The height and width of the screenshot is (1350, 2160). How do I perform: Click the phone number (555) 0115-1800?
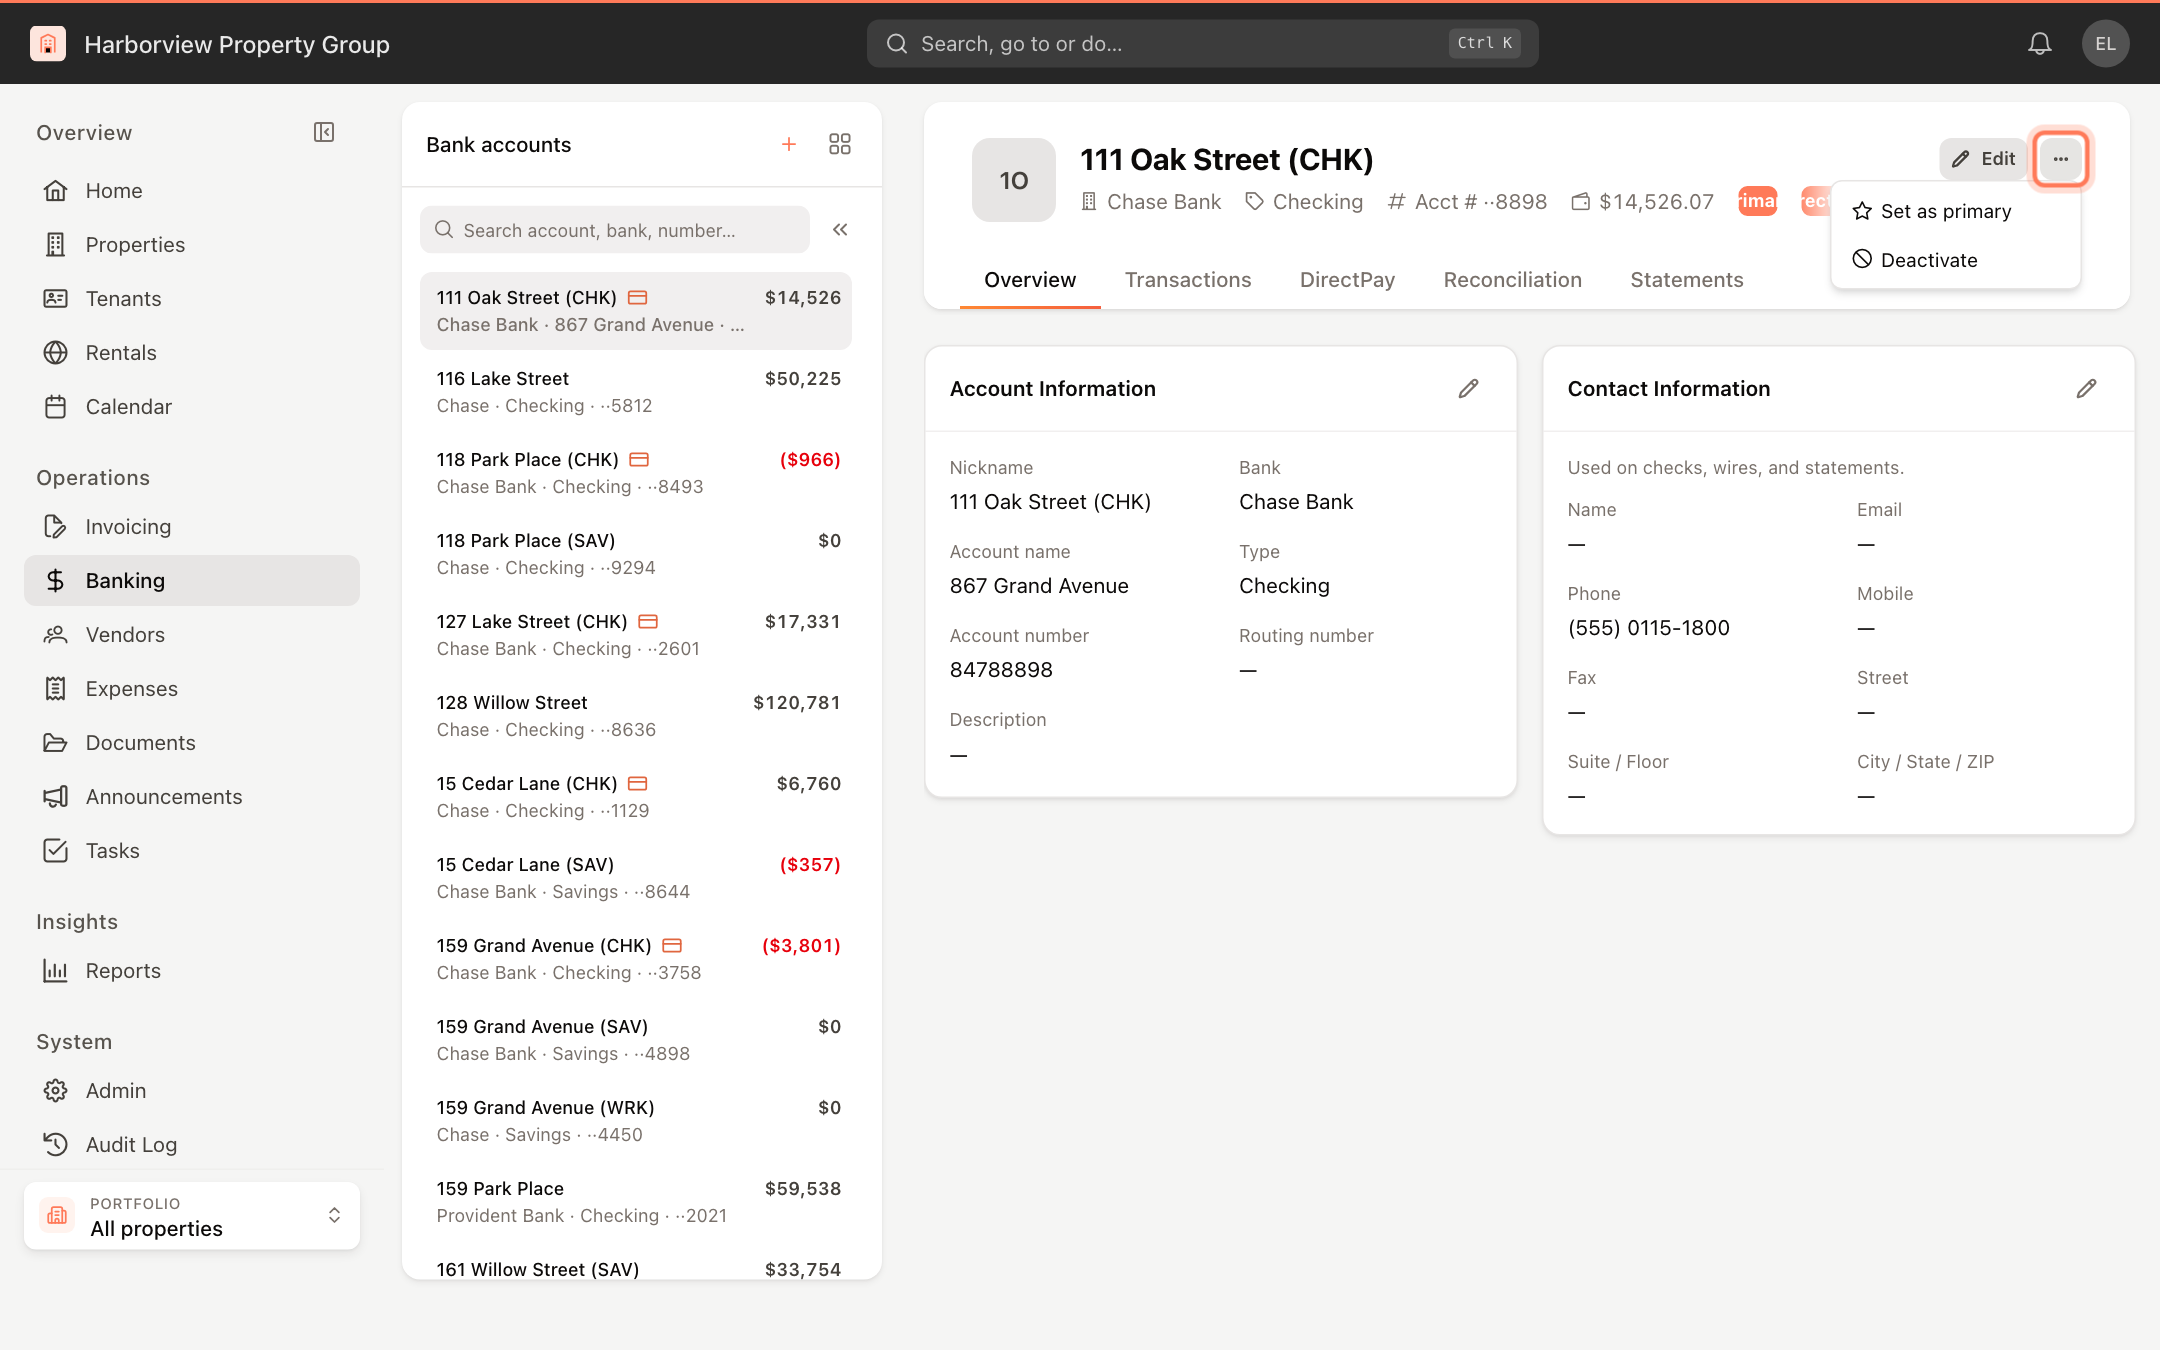click(1648, 628)
